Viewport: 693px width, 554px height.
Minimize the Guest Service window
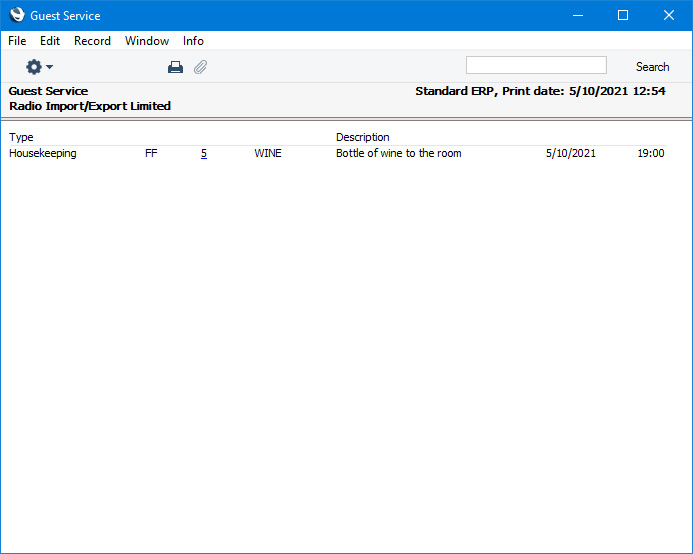pos(578,15)
